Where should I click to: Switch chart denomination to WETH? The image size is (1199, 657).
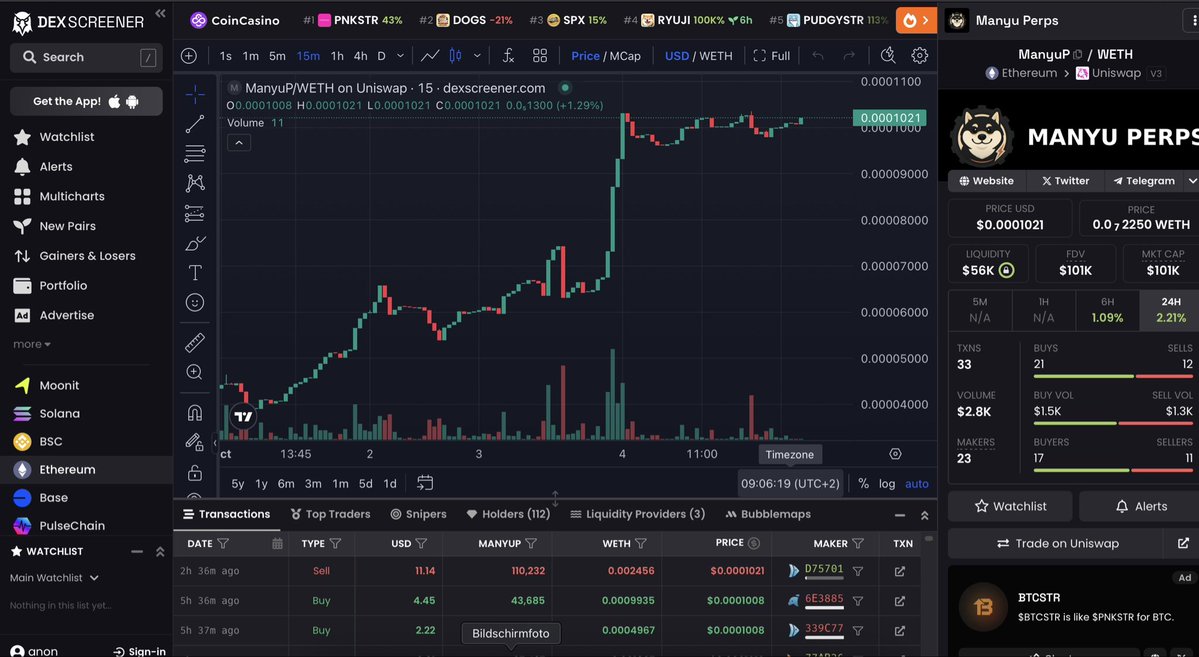tap(716, 56)
